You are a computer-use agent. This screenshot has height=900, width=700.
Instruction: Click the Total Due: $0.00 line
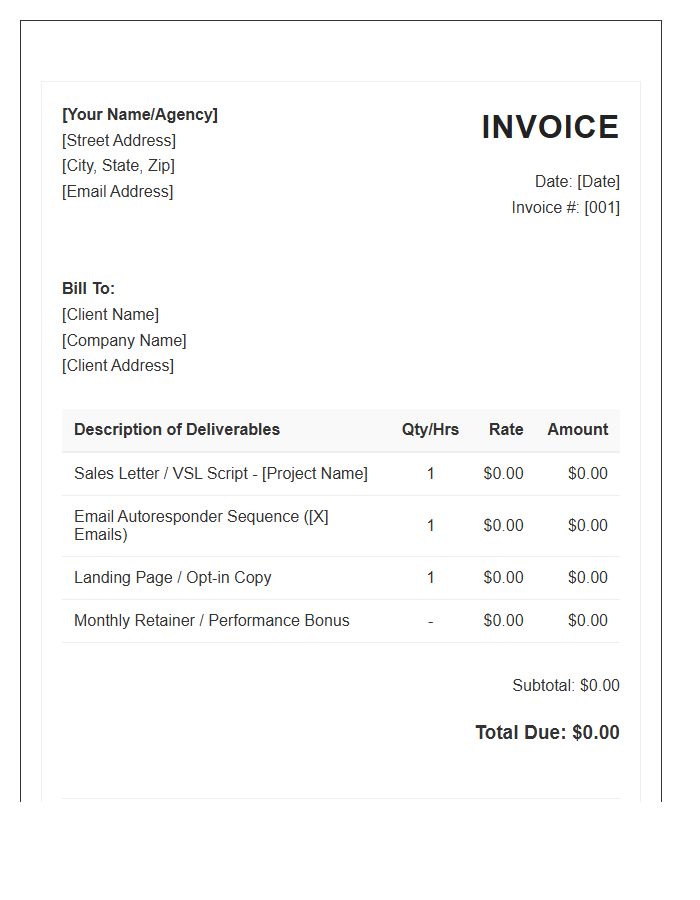tap(547, 733)
